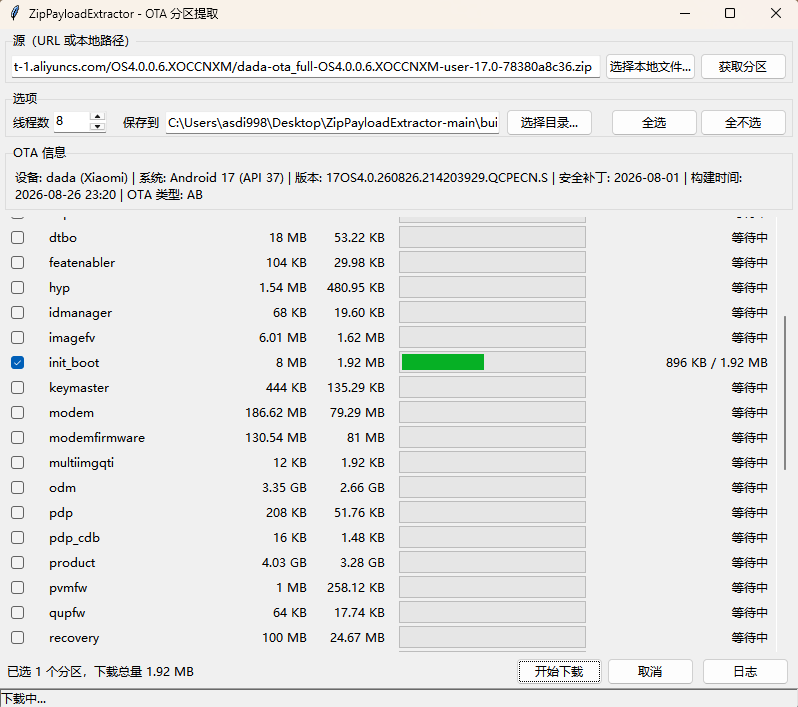
Task: Check the recovery partition checkbox
Action: 18,637
